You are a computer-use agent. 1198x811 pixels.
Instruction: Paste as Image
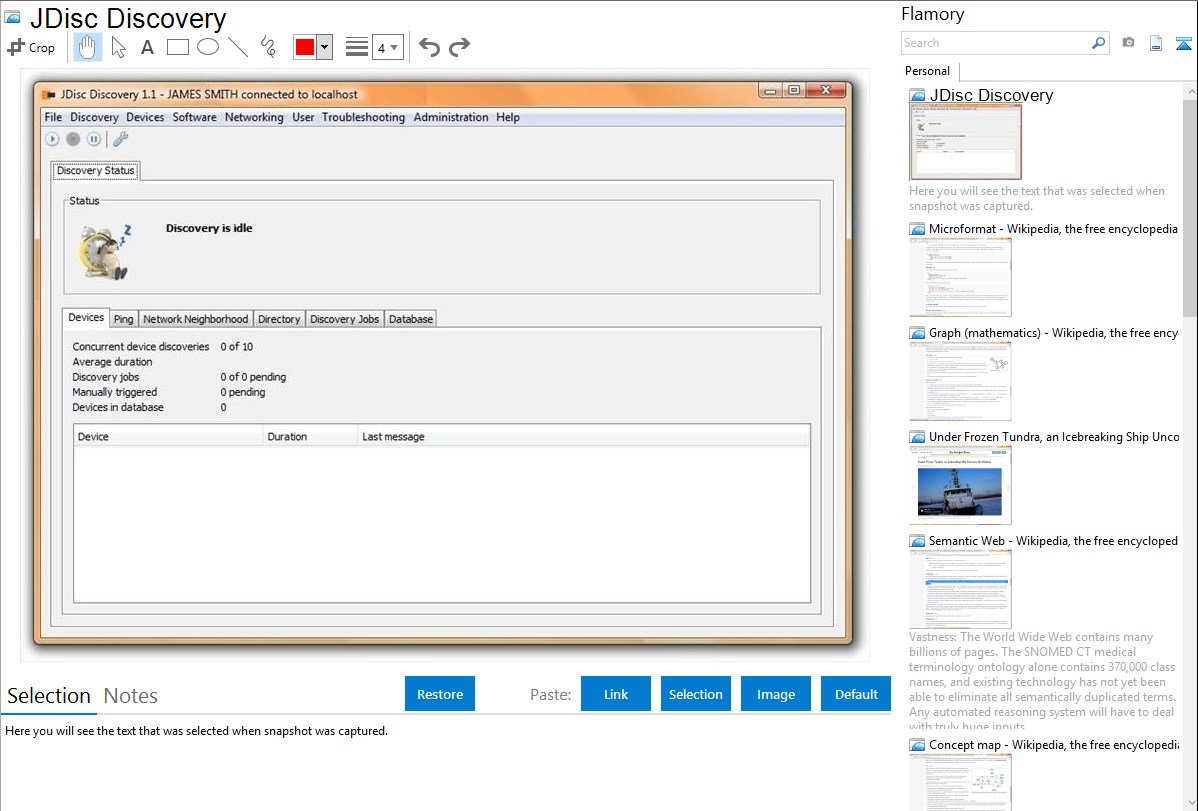point(776,694)
